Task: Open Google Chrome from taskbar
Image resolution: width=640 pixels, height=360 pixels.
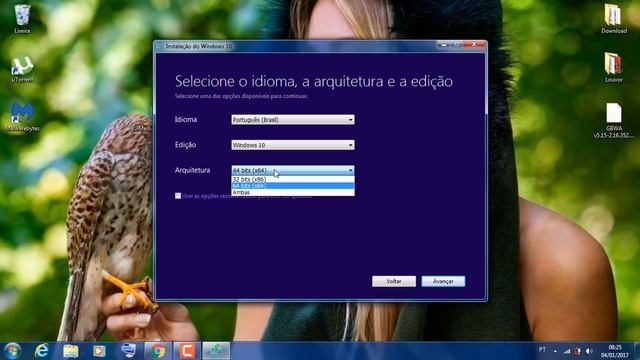Action: (158, 351)
